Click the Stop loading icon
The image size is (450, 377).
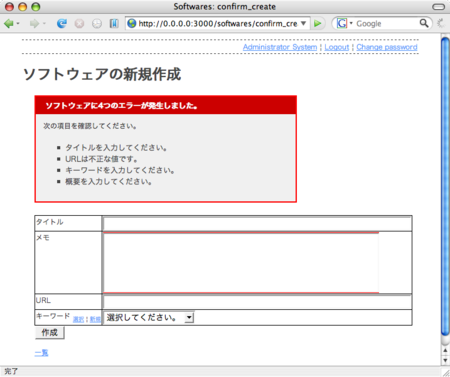pyautogui.click(x=79, y=24)
